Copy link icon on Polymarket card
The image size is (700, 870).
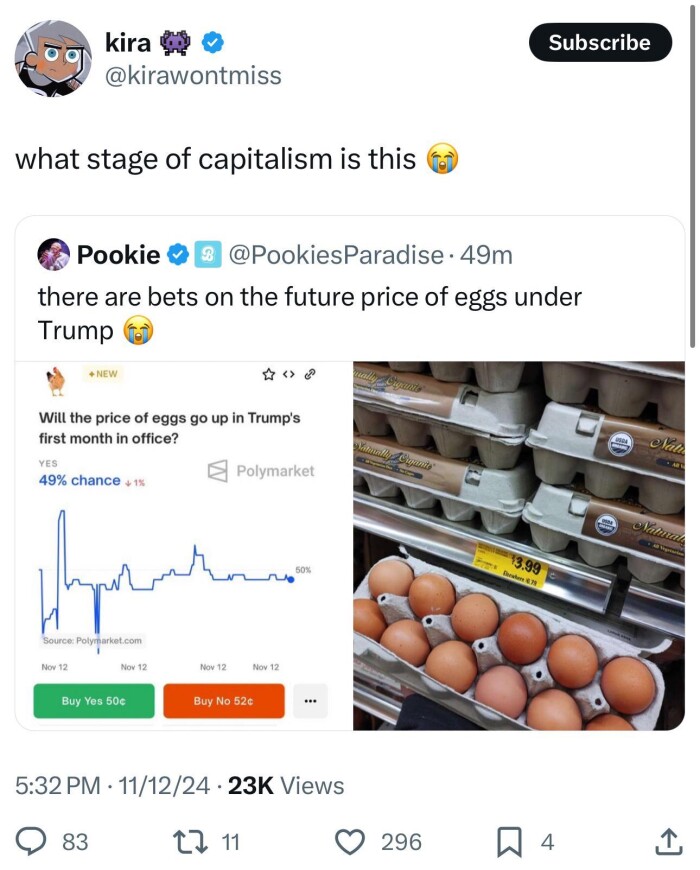click(310, 375)
